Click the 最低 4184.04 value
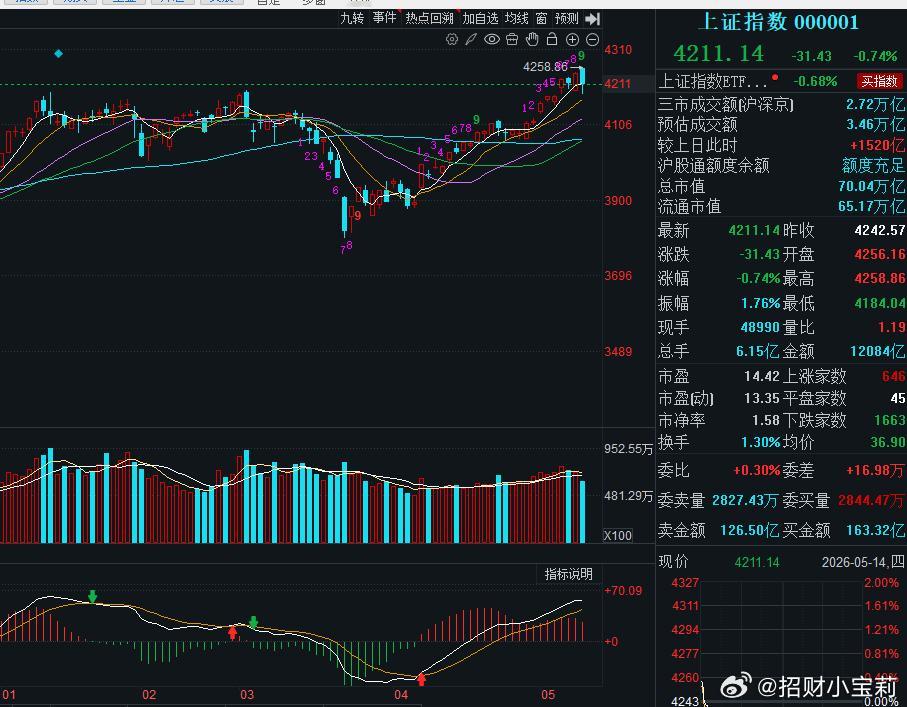907x707 pixels. [x=879, y=303]
